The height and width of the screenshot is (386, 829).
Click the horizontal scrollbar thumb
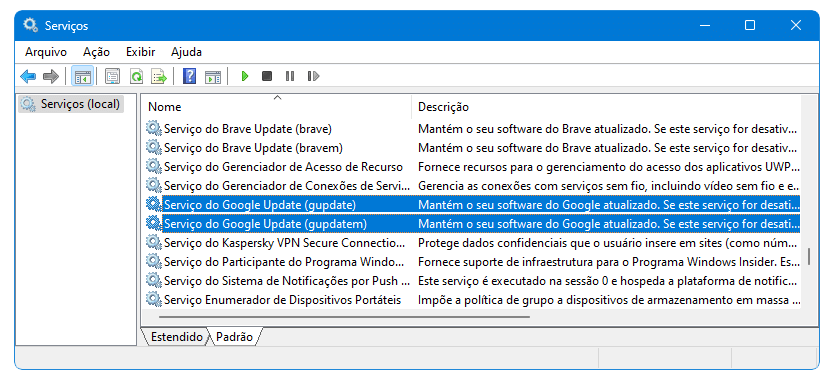pyautogui.click(x=344, y=317)
